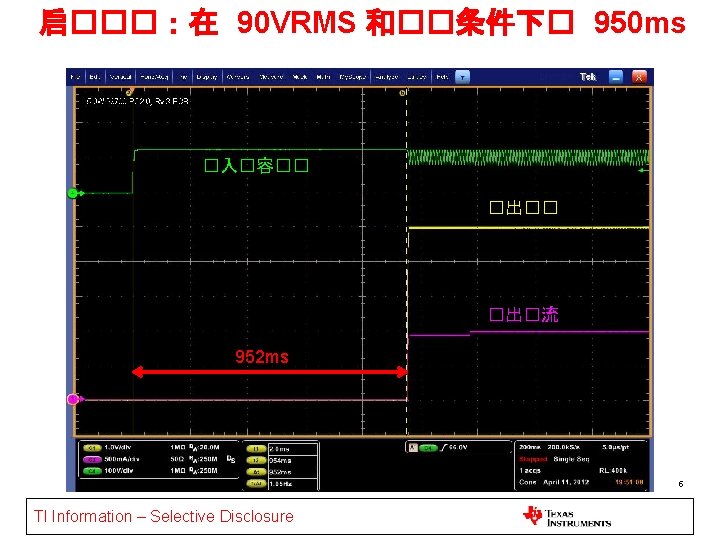Open the Vertical menu
Viewport: 720px width, 540px height.
121,77
